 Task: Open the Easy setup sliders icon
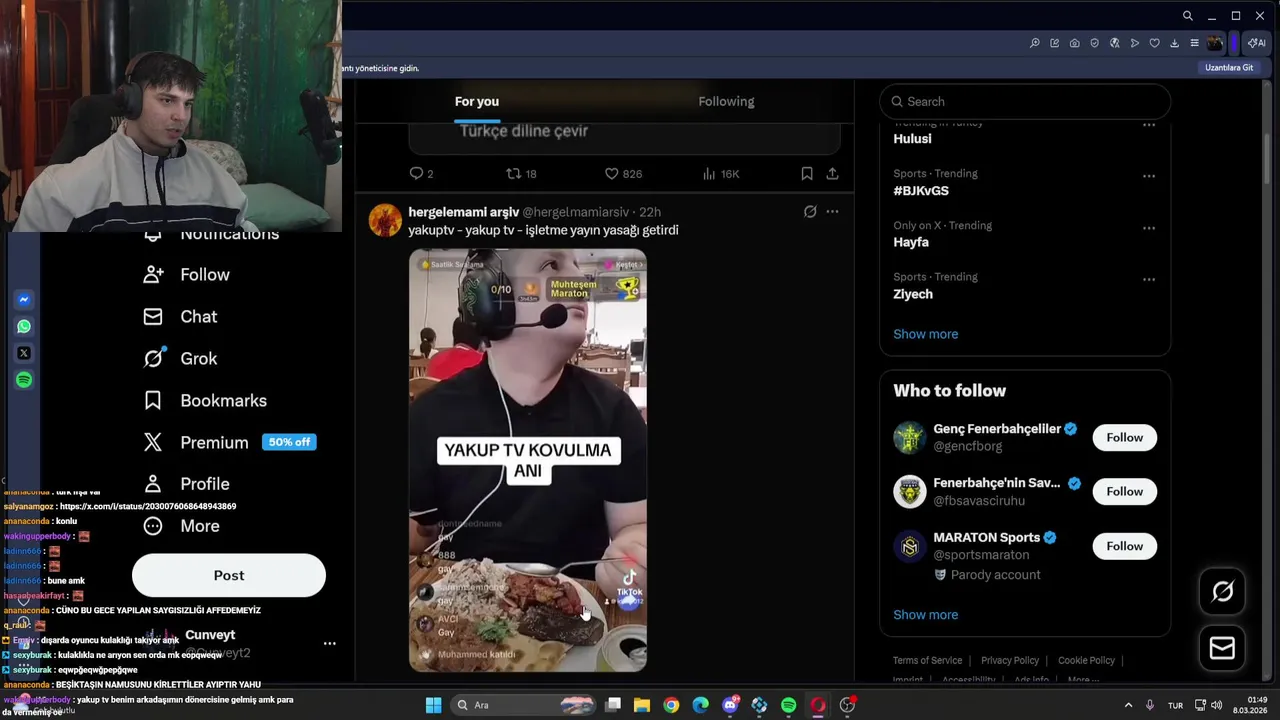tap(1194, 43)
